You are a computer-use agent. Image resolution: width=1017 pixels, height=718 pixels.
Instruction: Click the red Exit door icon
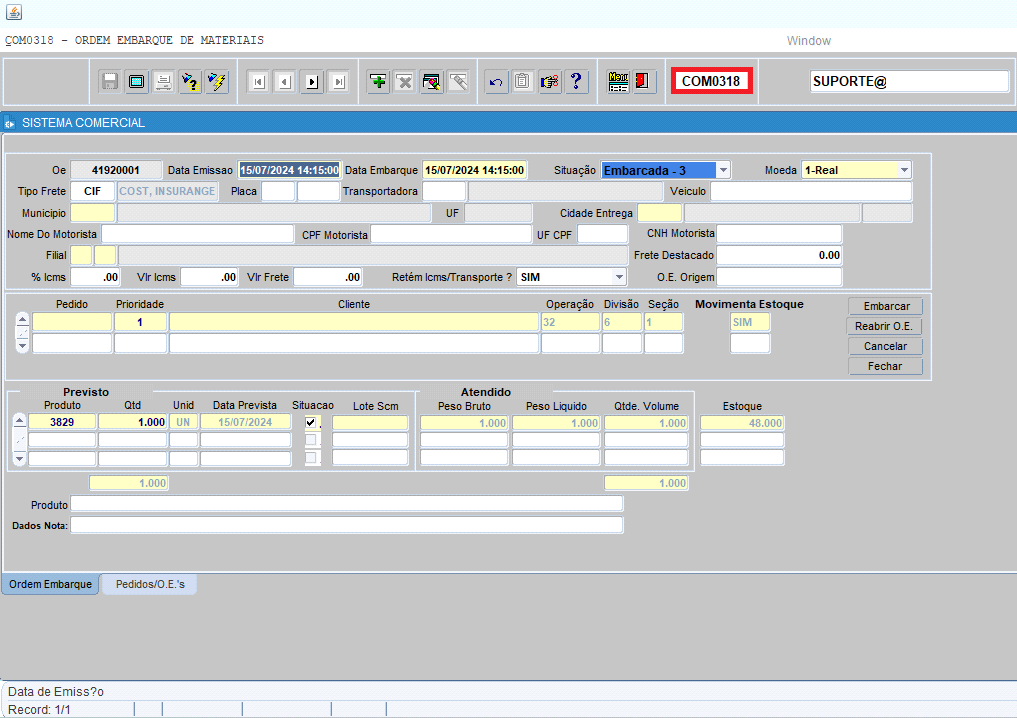pos(645,82)
